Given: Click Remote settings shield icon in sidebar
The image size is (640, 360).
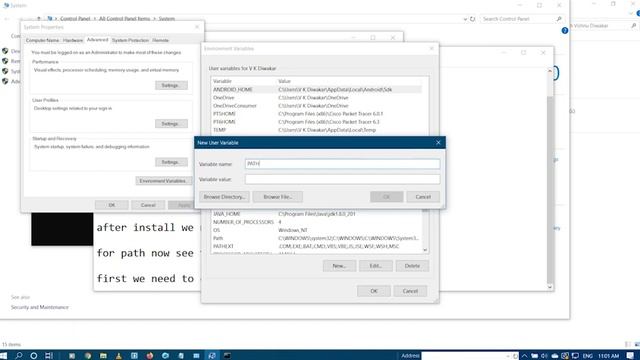Looking at the screenshot, I should click(x=5, y=61).
